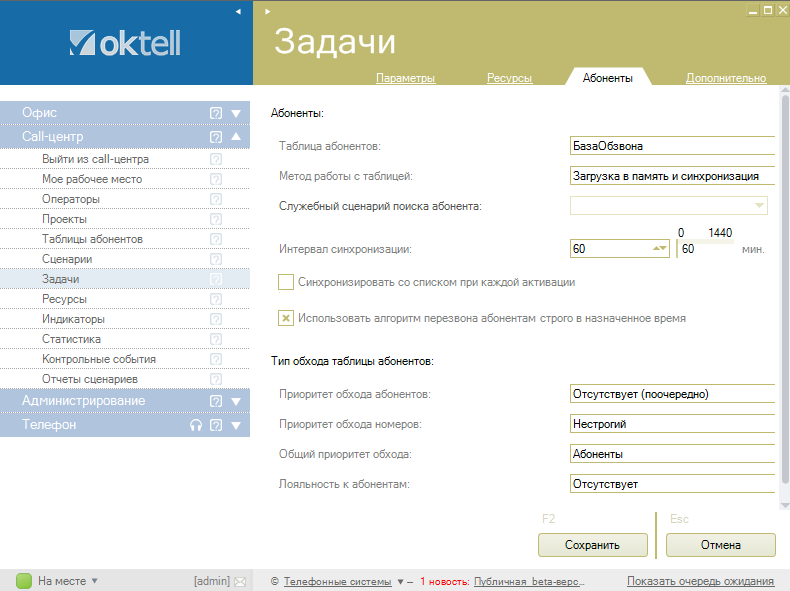Click green status icon На месте
This screenshot has height=591, width=790.
(x=24, y=580)
